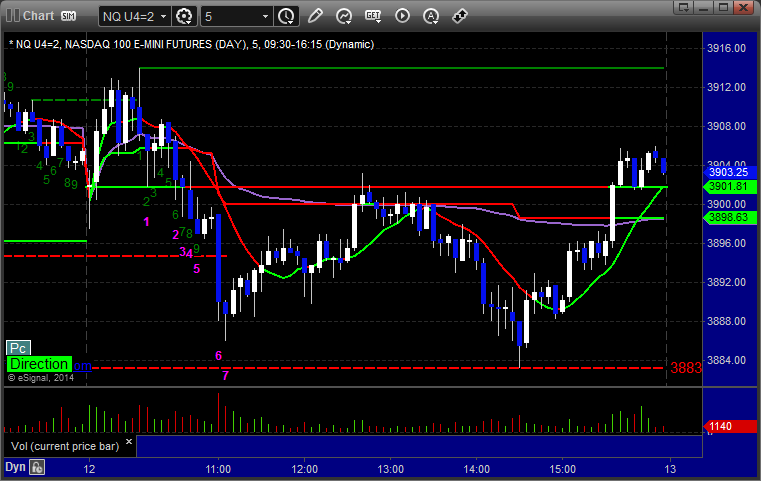Click the SIM mode badge

point(68,16)
